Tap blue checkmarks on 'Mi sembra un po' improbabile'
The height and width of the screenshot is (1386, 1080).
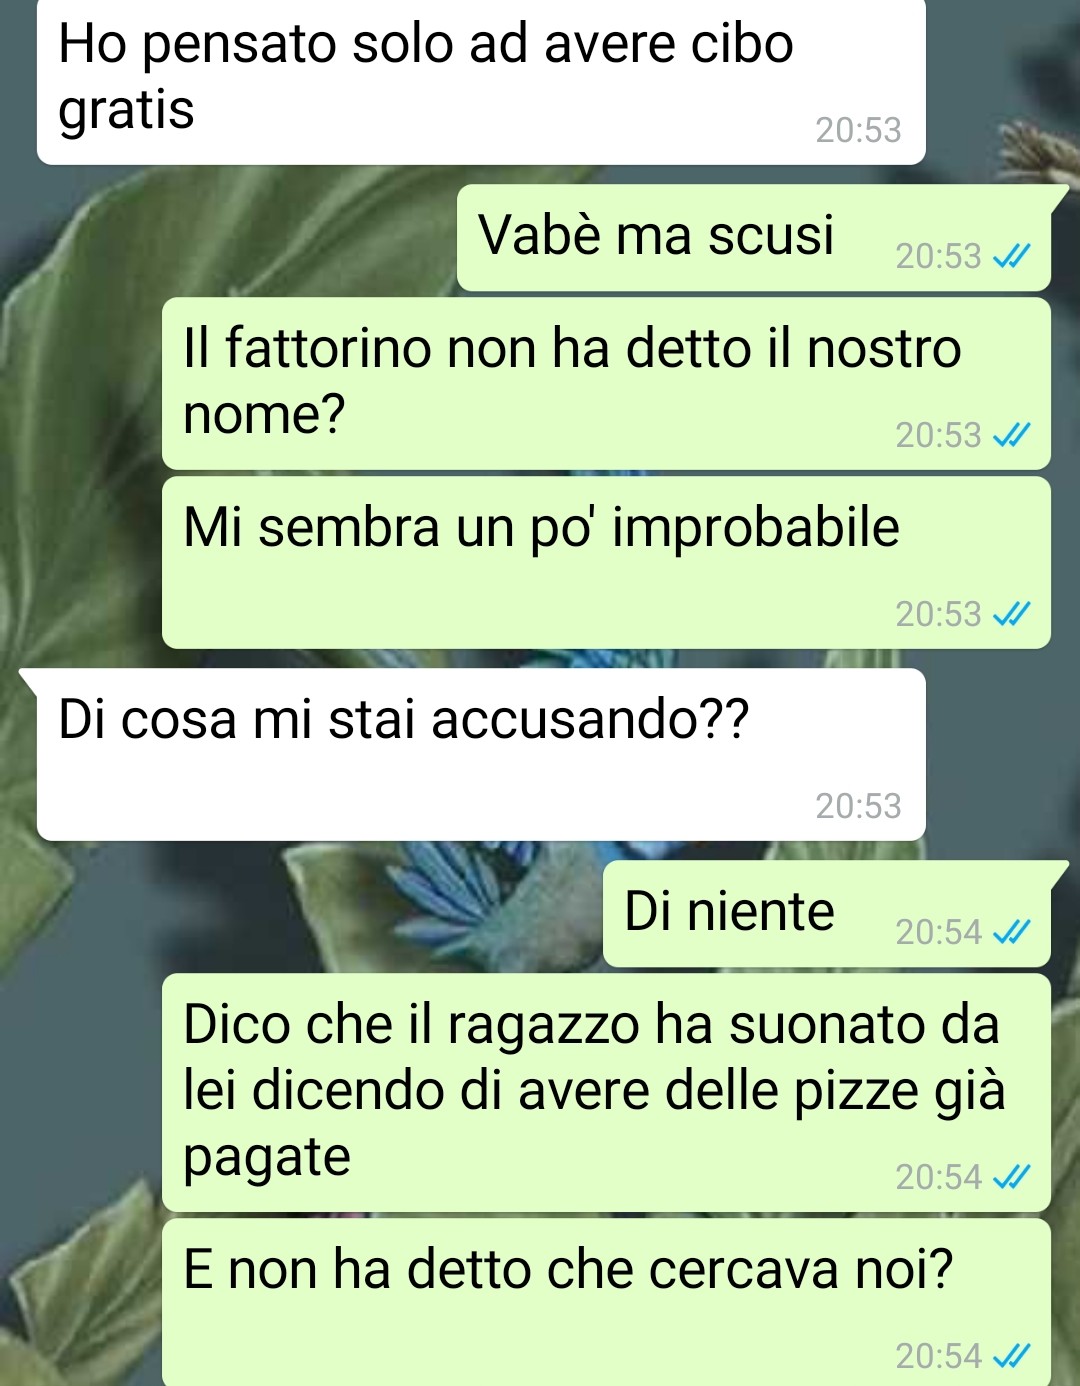tap(1011, 614)
